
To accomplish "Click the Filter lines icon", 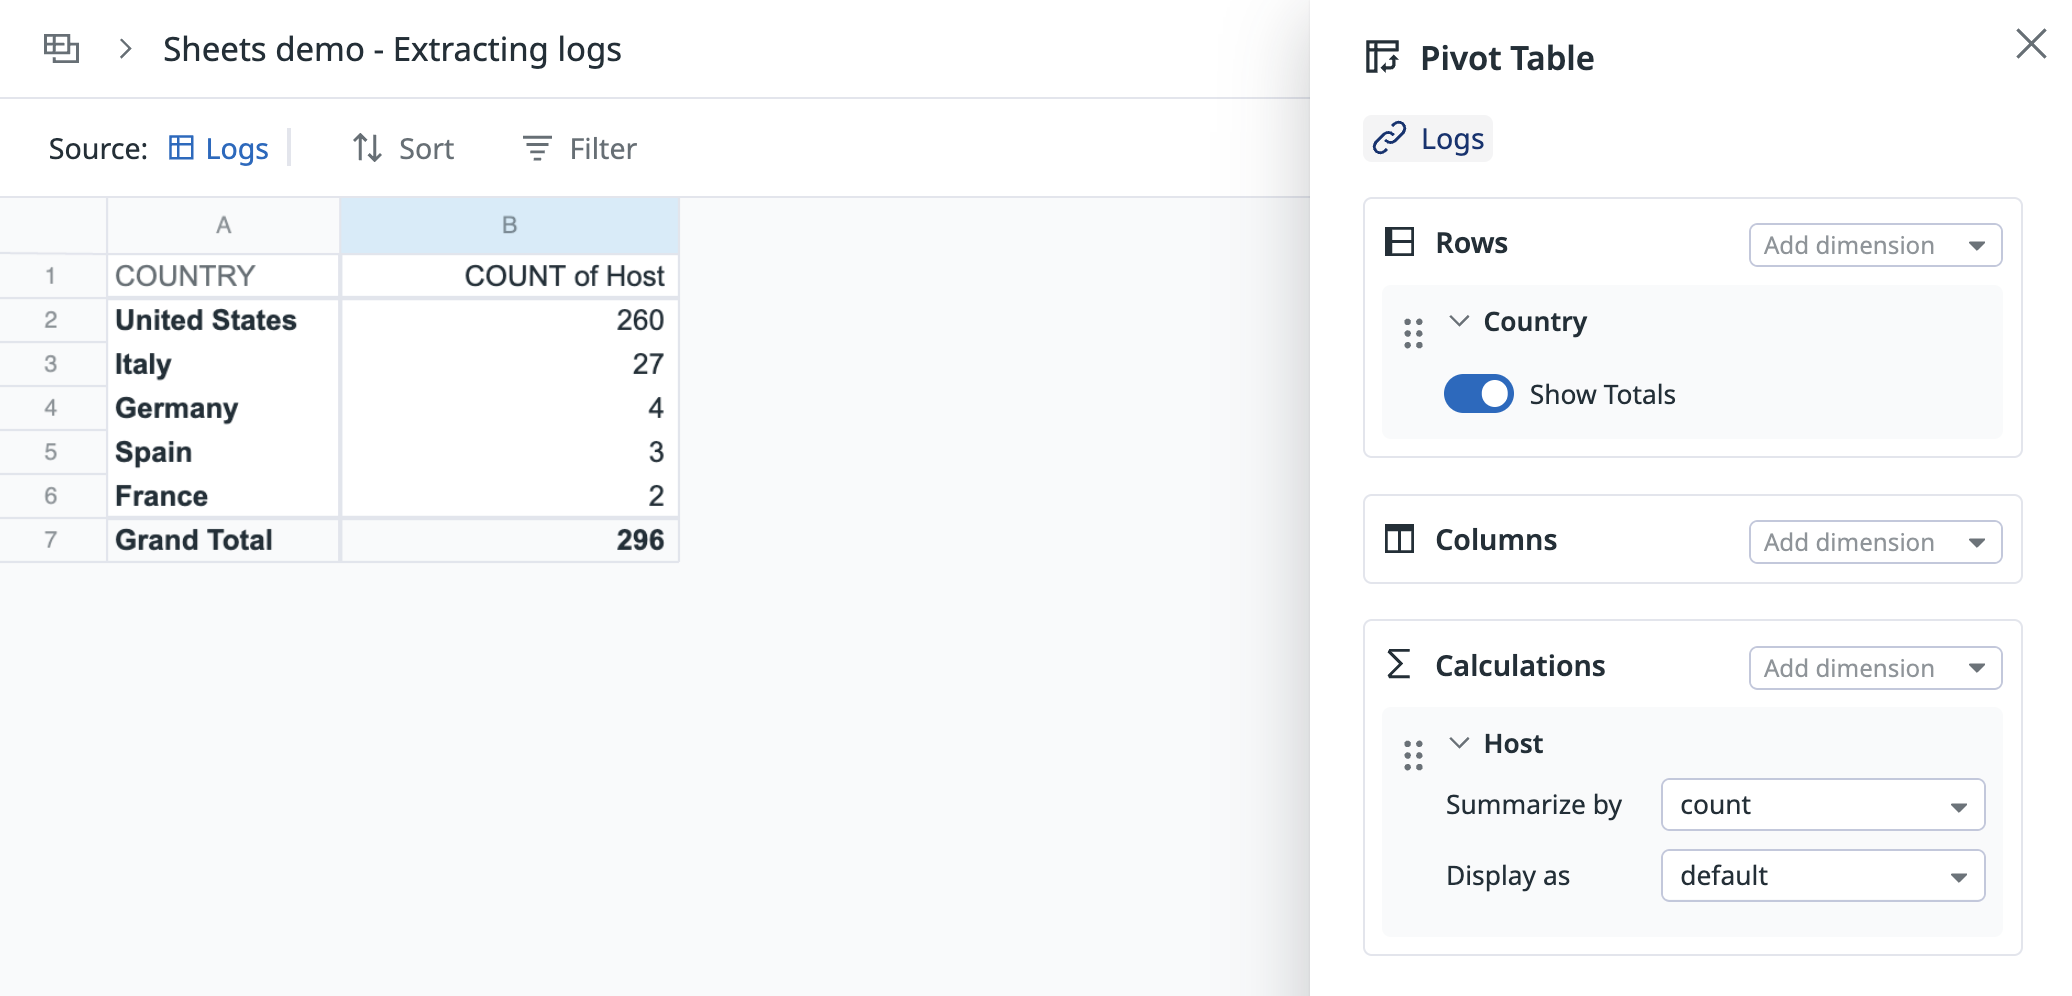I will (x=537, y=148).
